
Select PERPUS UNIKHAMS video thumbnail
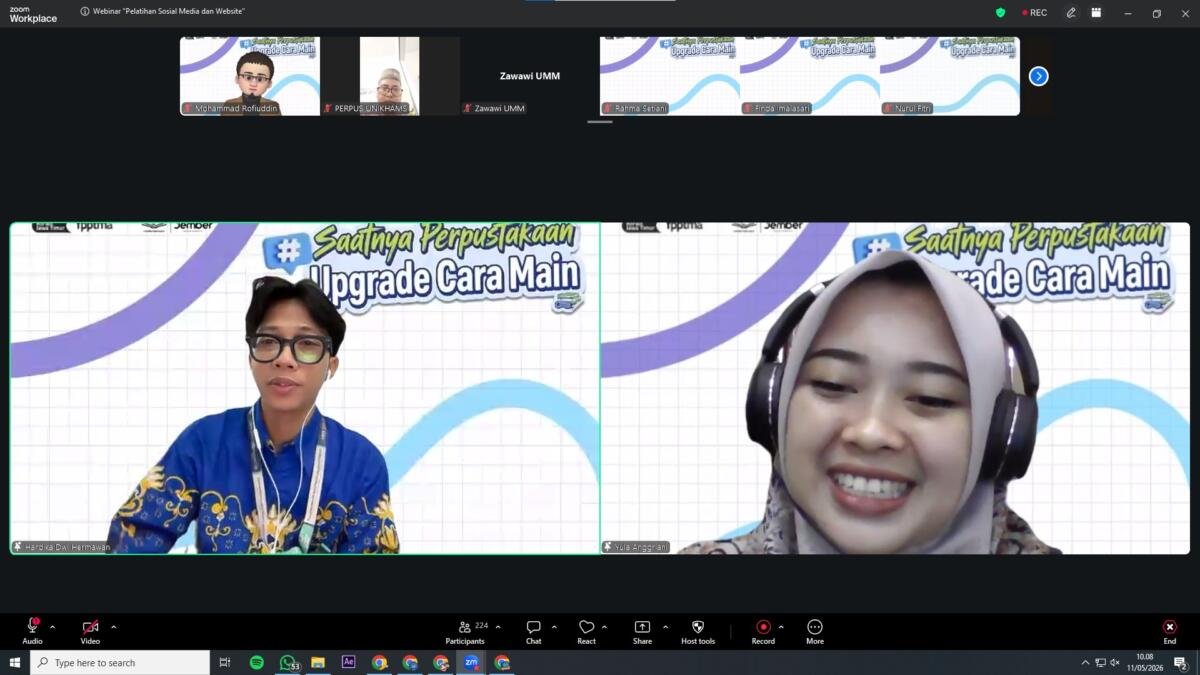point(390,76)
